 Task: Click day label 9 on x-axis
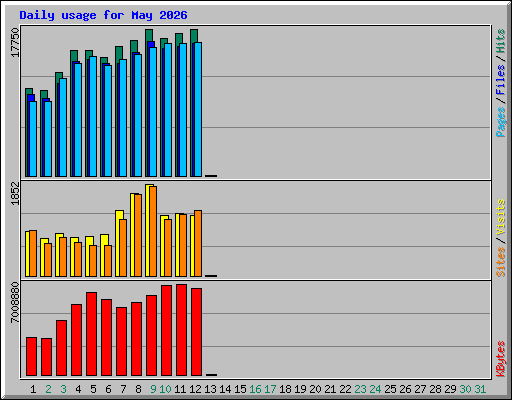tap(153, 389)
